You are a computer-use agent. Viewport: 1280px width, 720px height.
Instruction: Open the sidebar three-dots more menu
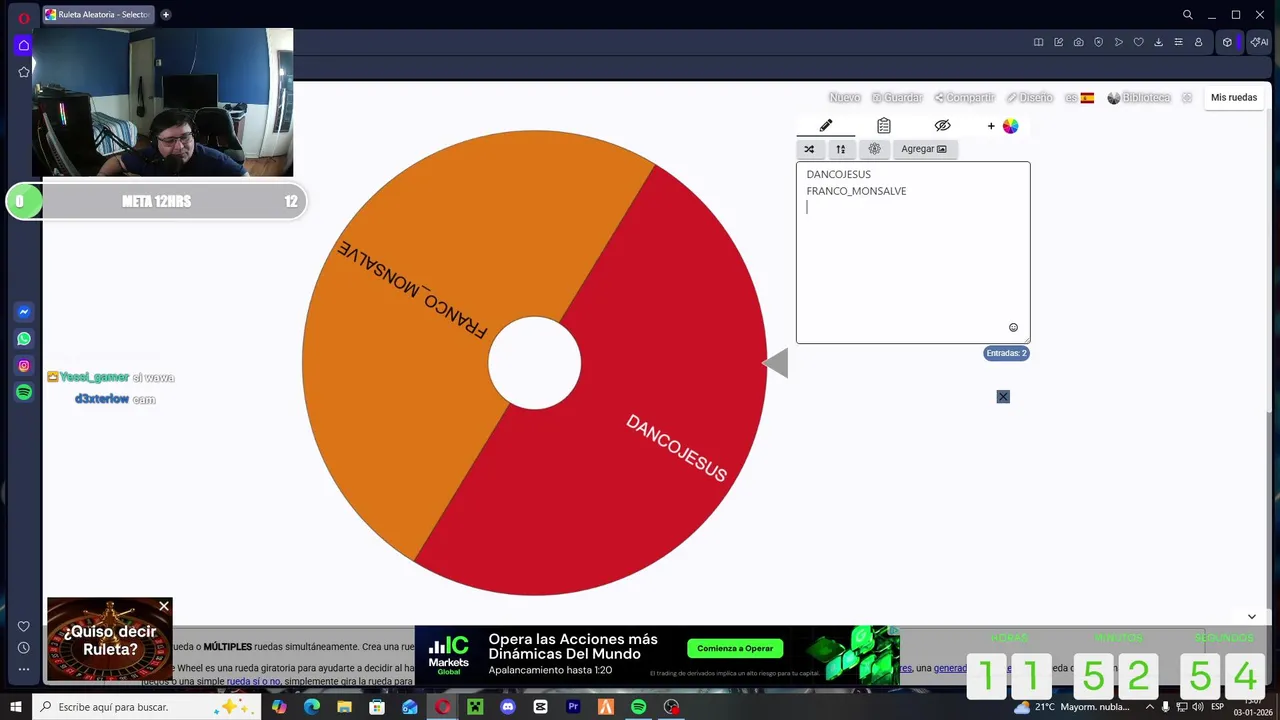24,669
